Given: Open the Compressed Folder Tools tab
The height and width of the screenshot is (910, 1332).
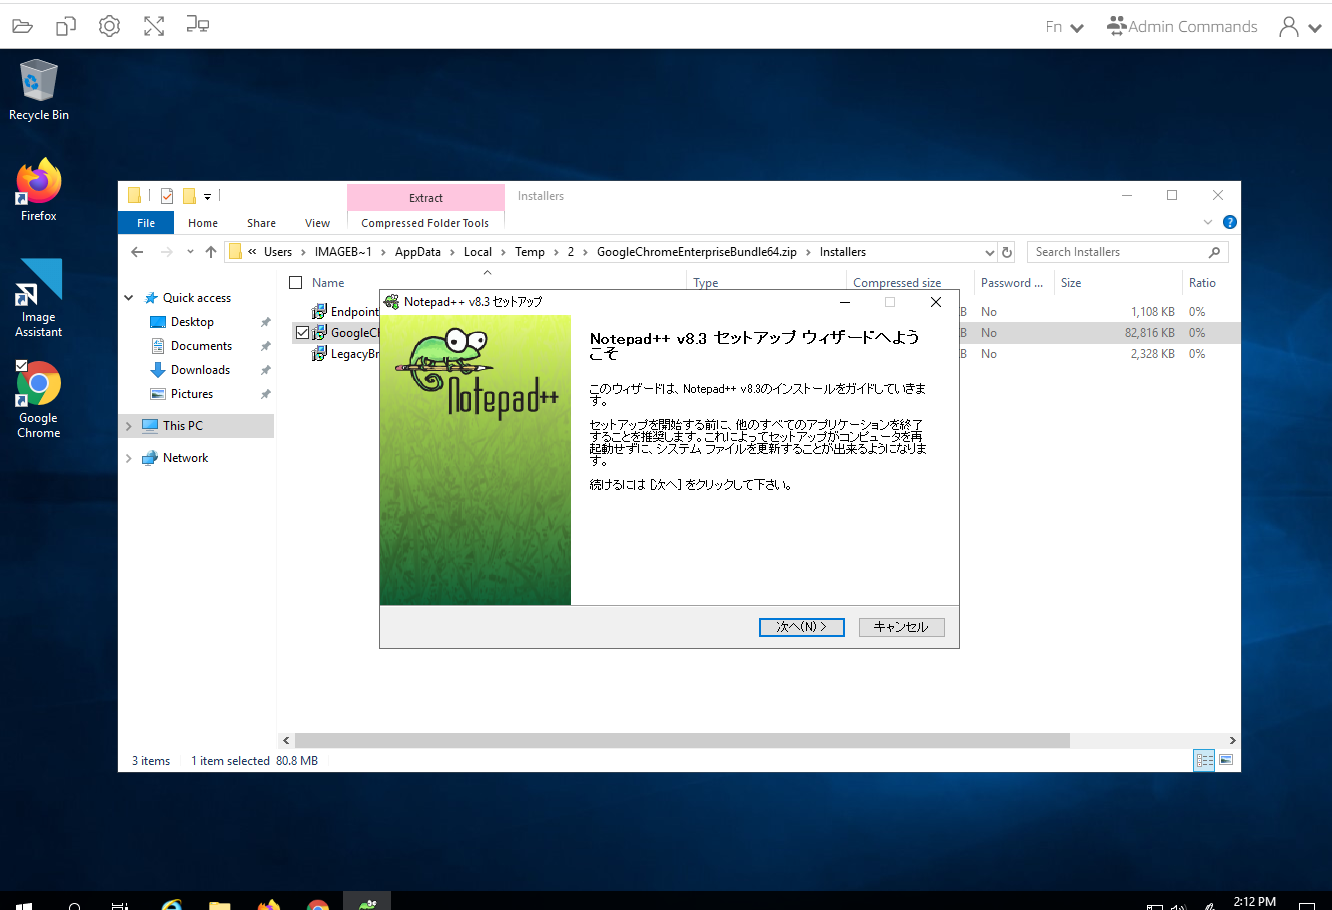Looking at the screenshot, I should tap(425, 223).
